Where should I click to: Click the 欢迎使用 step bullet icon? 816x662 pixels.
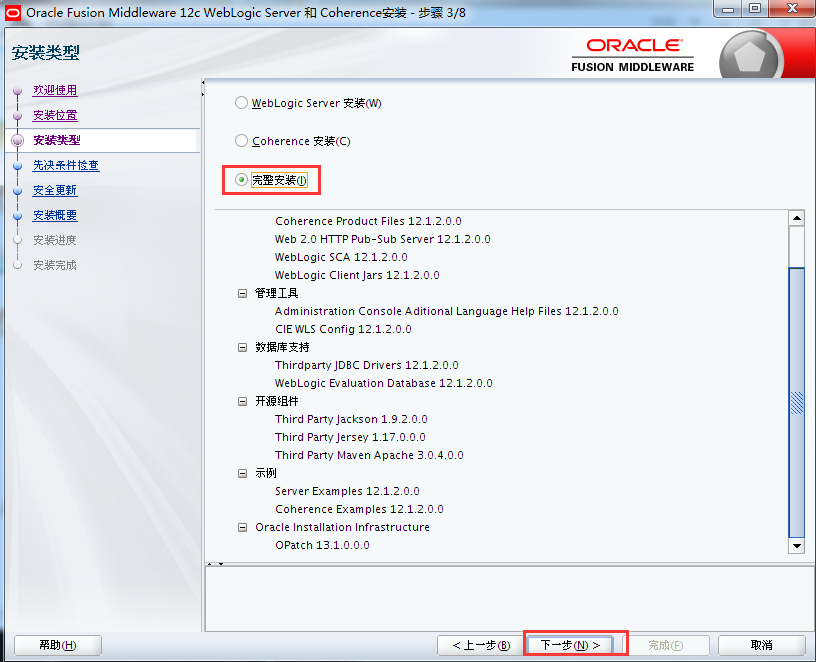(18, 91)
